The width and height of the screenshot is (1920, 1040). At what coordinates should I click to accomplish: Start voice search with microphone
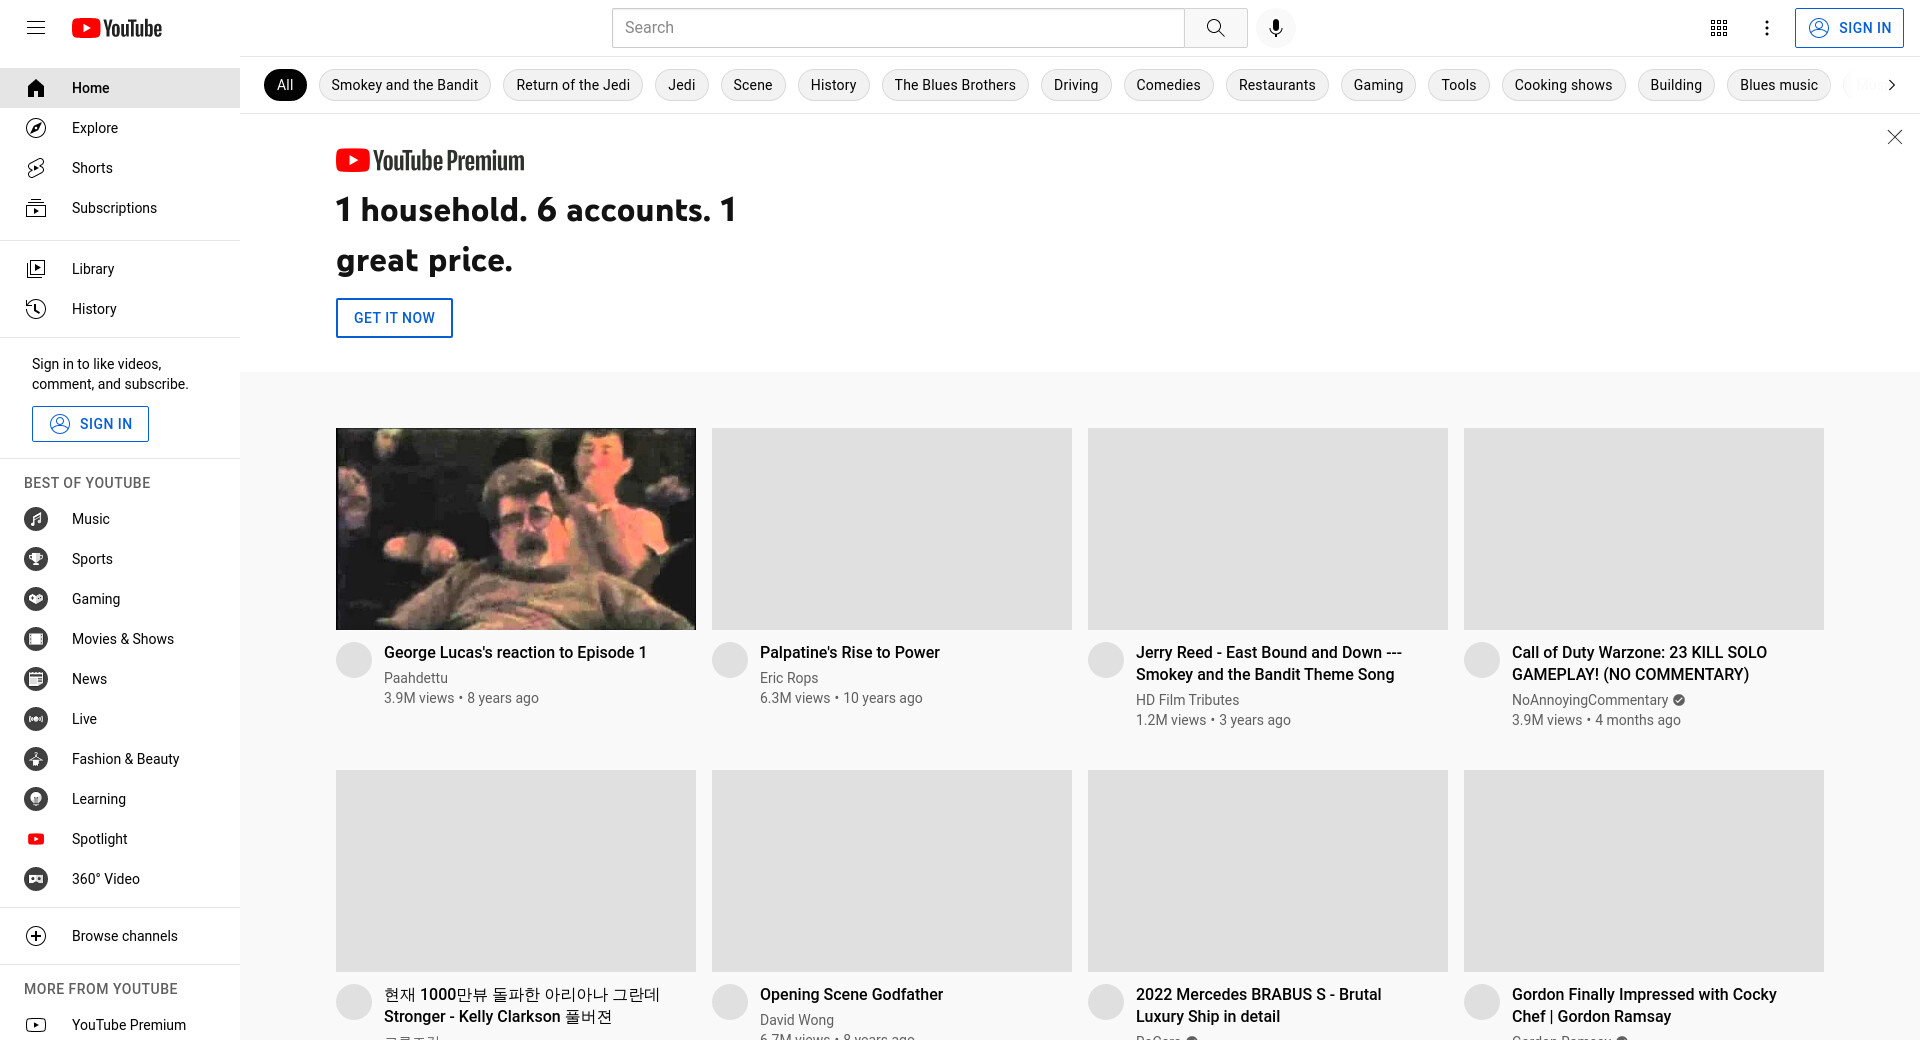[1275, 28]
